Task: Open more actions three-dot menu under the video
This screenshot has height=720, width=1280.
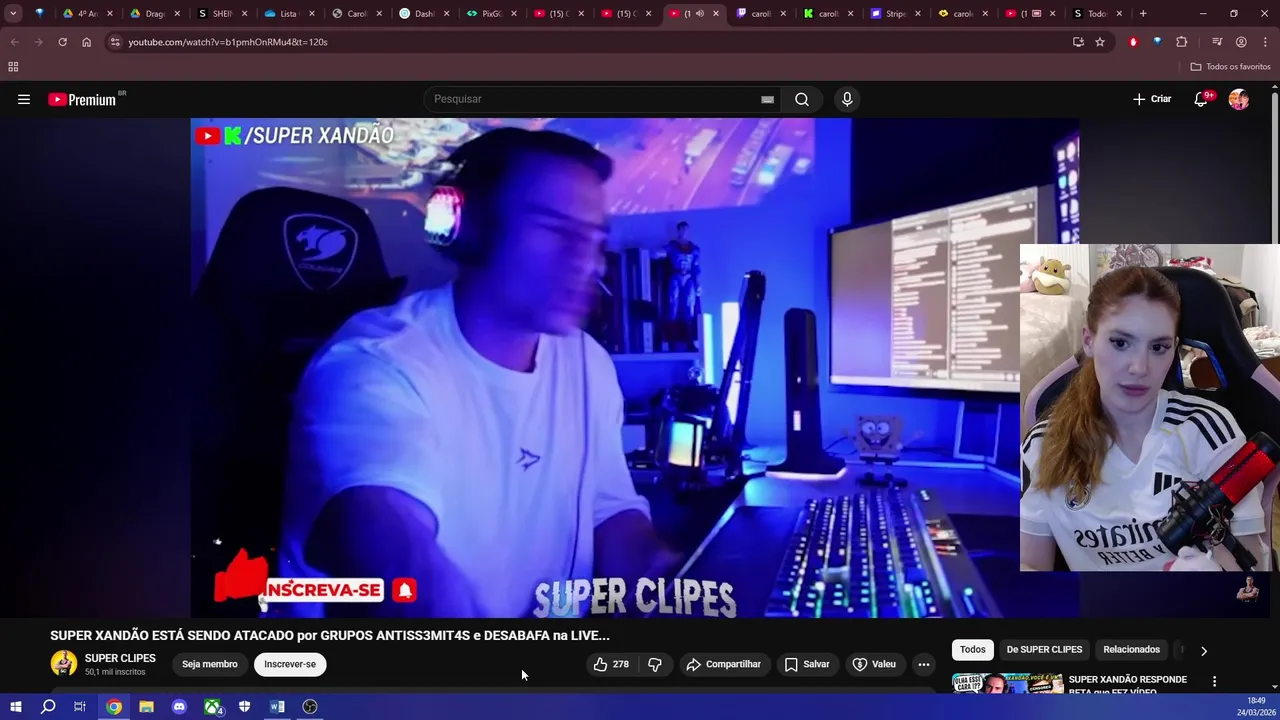Action: [924, 664]
